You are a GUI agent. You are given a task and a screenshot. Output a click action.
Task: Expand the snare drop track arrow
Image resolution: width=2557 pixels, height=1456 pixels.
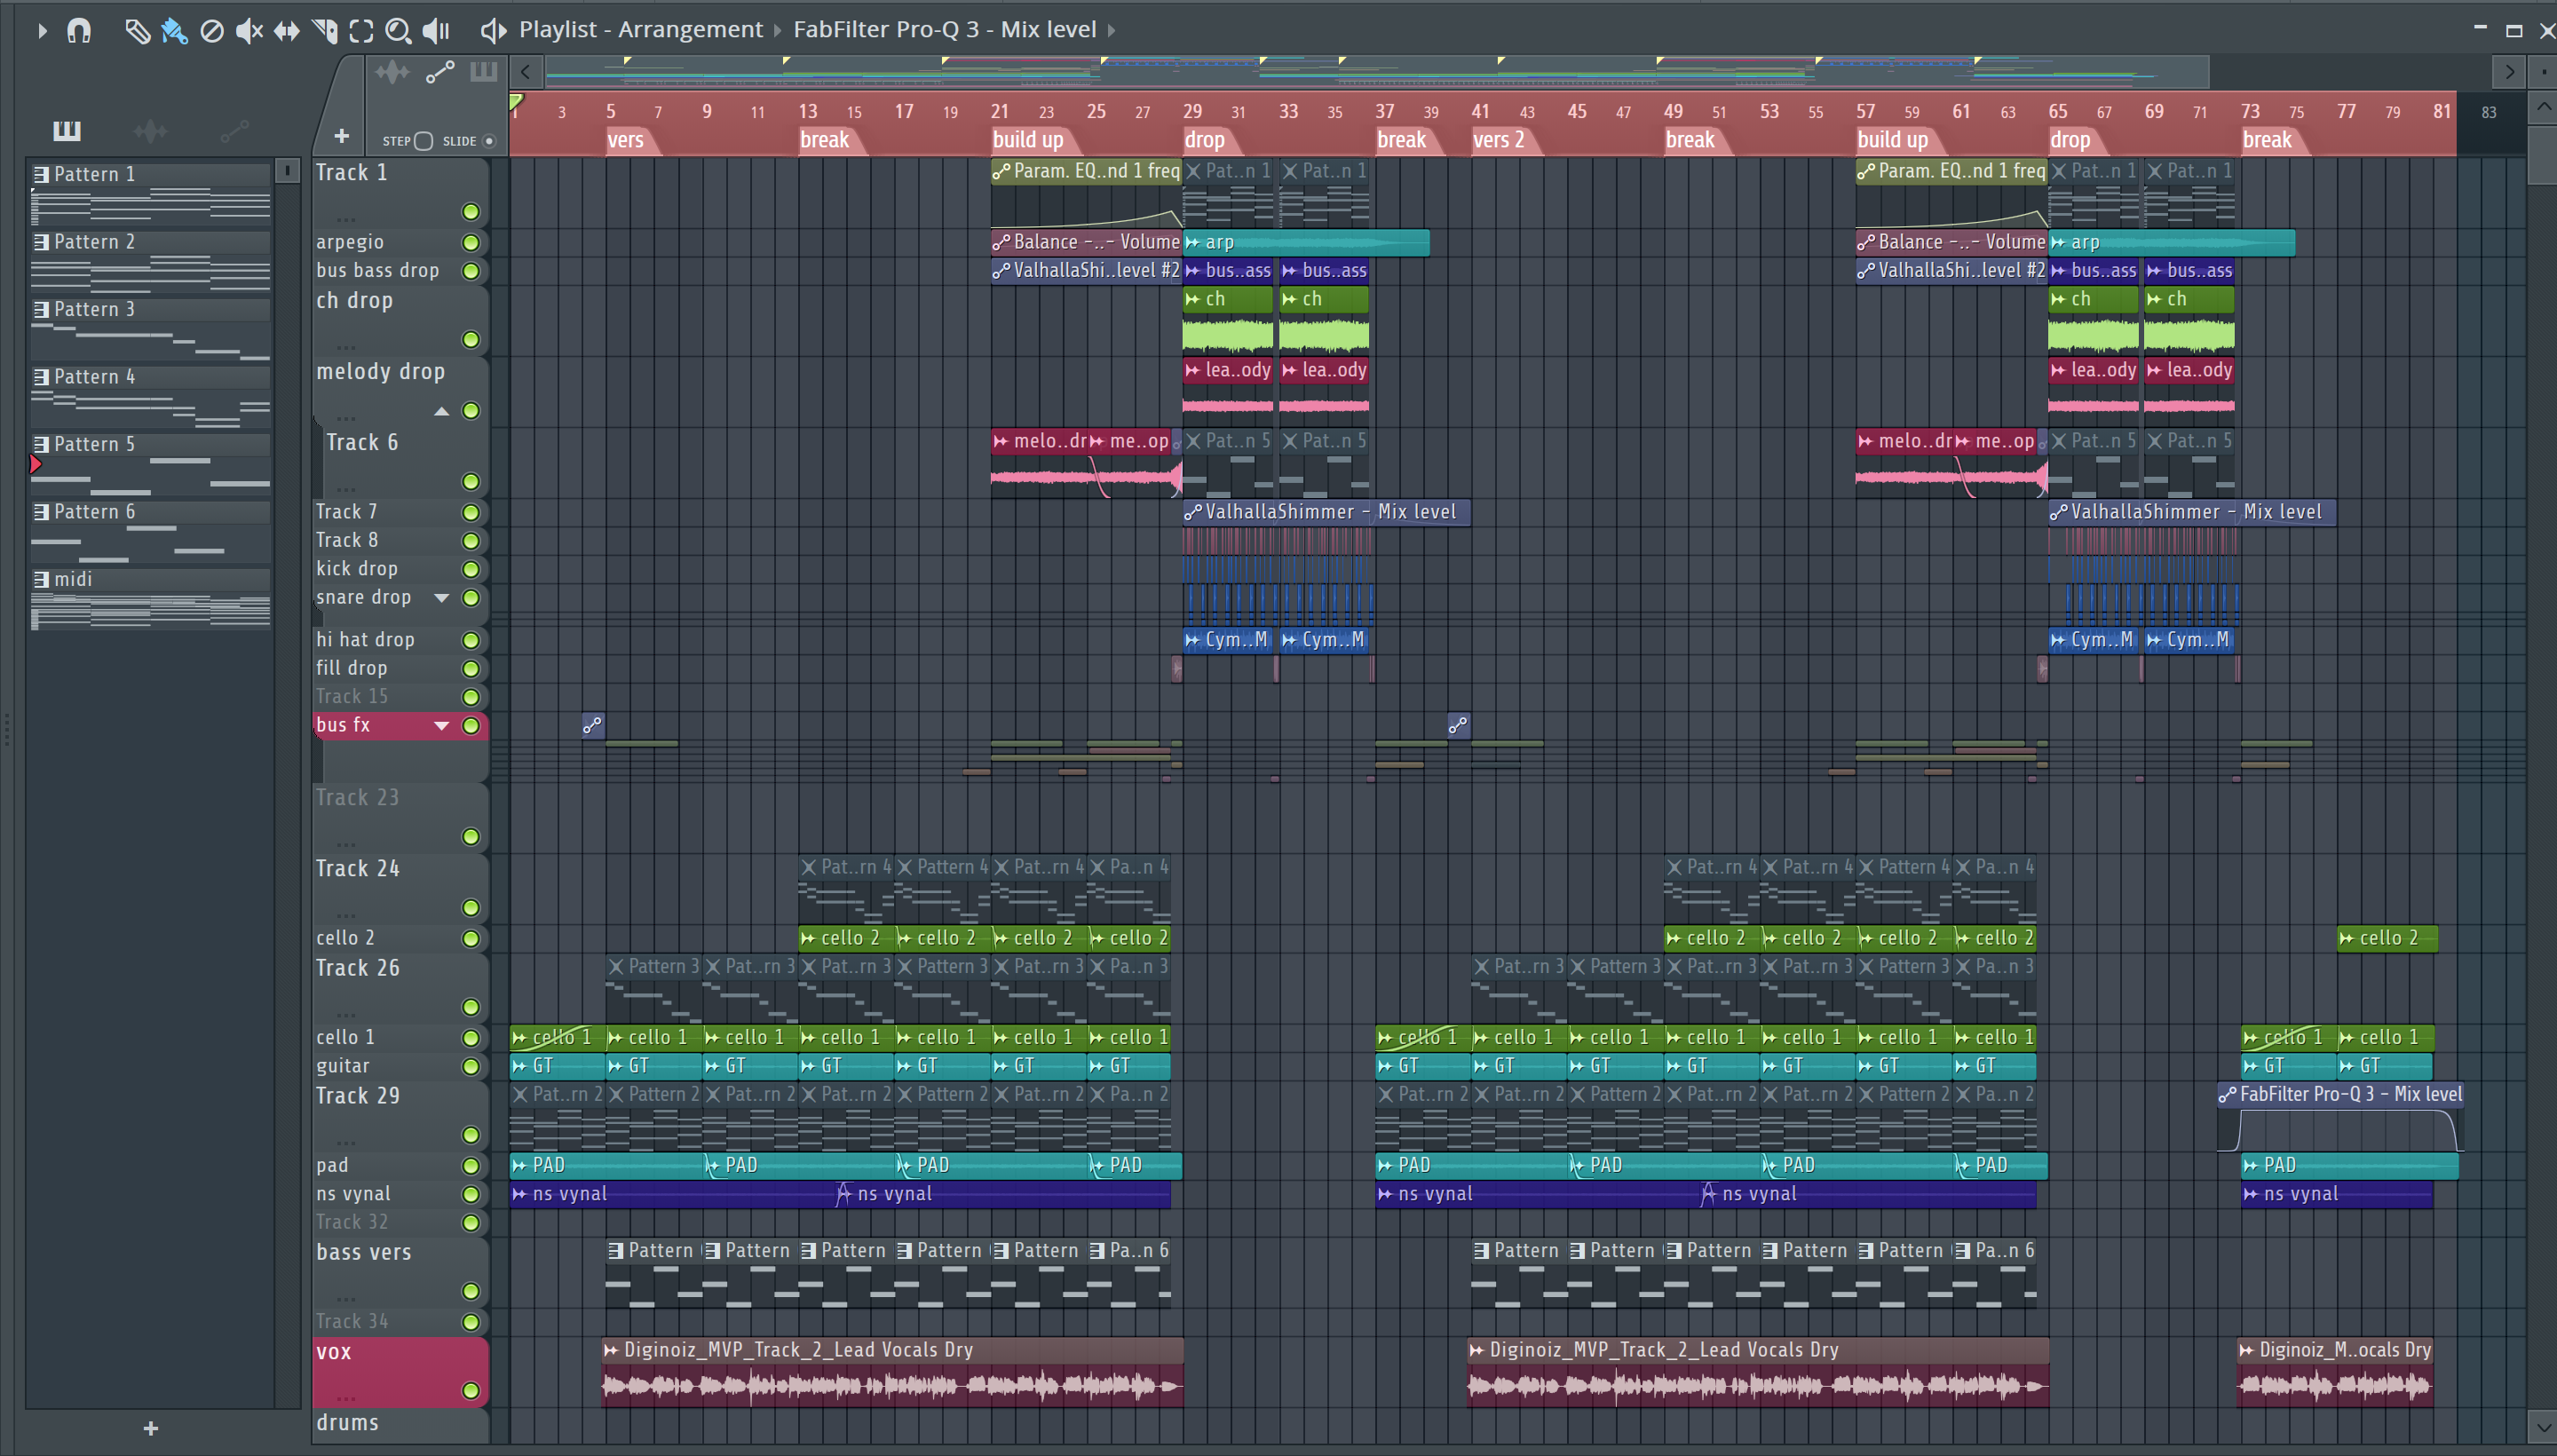441,598
